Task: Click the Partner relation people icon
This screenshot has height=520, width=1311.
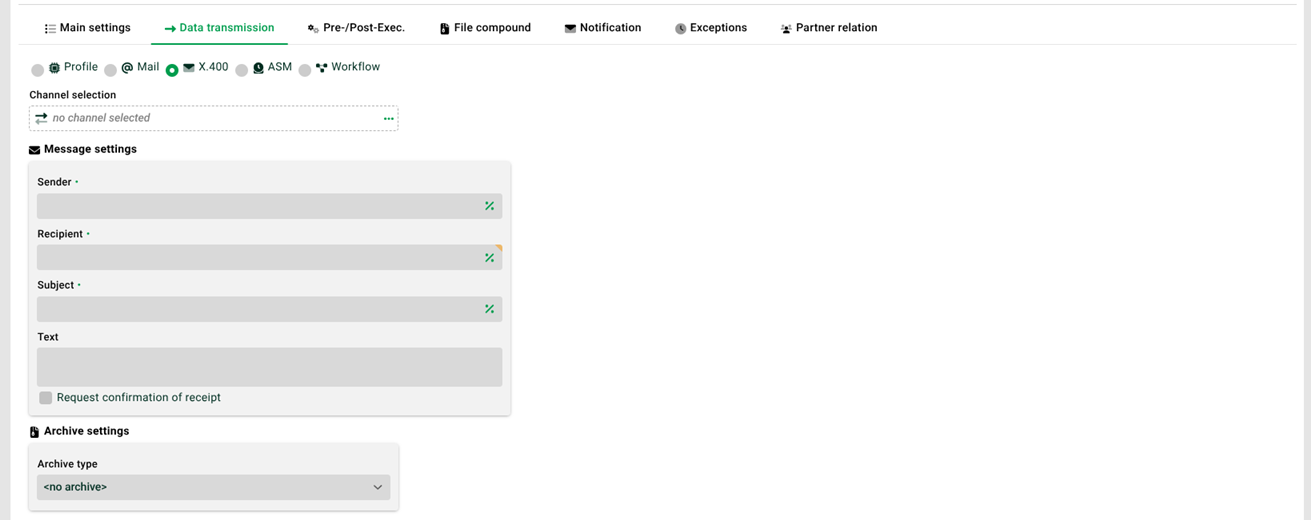Action: pyautogui.click(x=786, y=29)
